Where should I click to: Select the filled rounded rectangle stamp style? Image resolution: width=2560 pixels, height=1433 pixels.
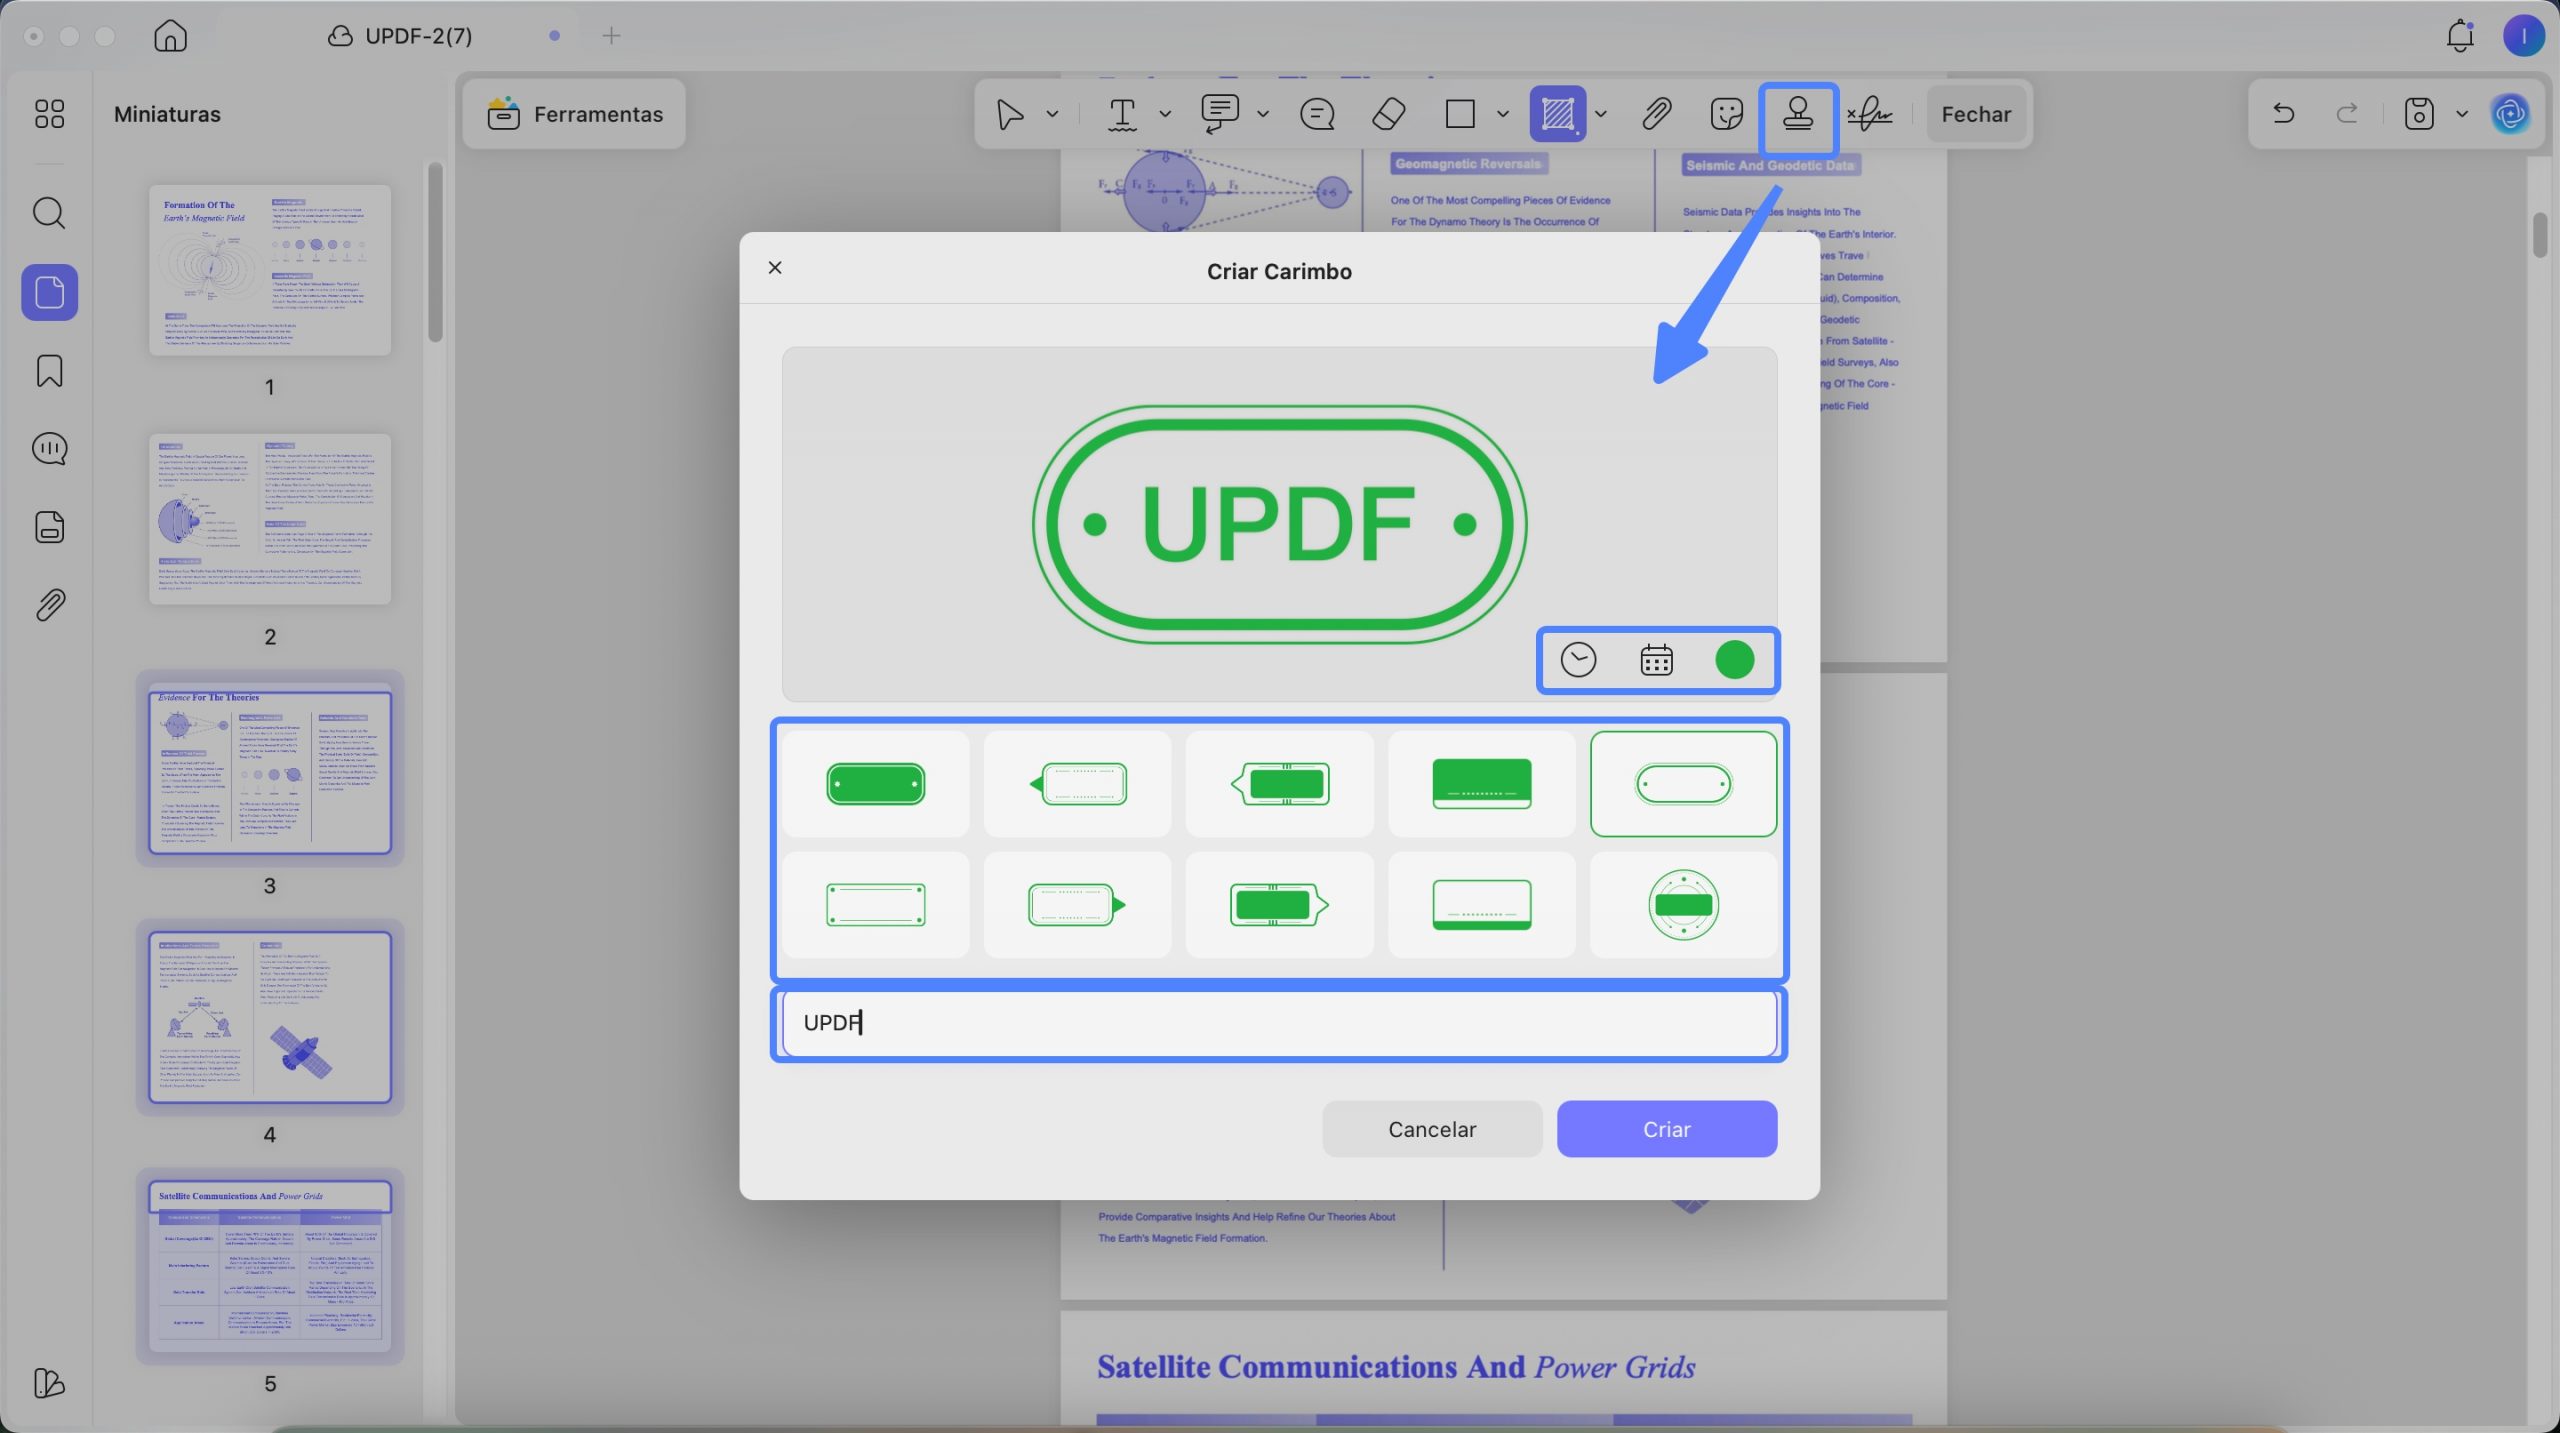pos(876,784)
